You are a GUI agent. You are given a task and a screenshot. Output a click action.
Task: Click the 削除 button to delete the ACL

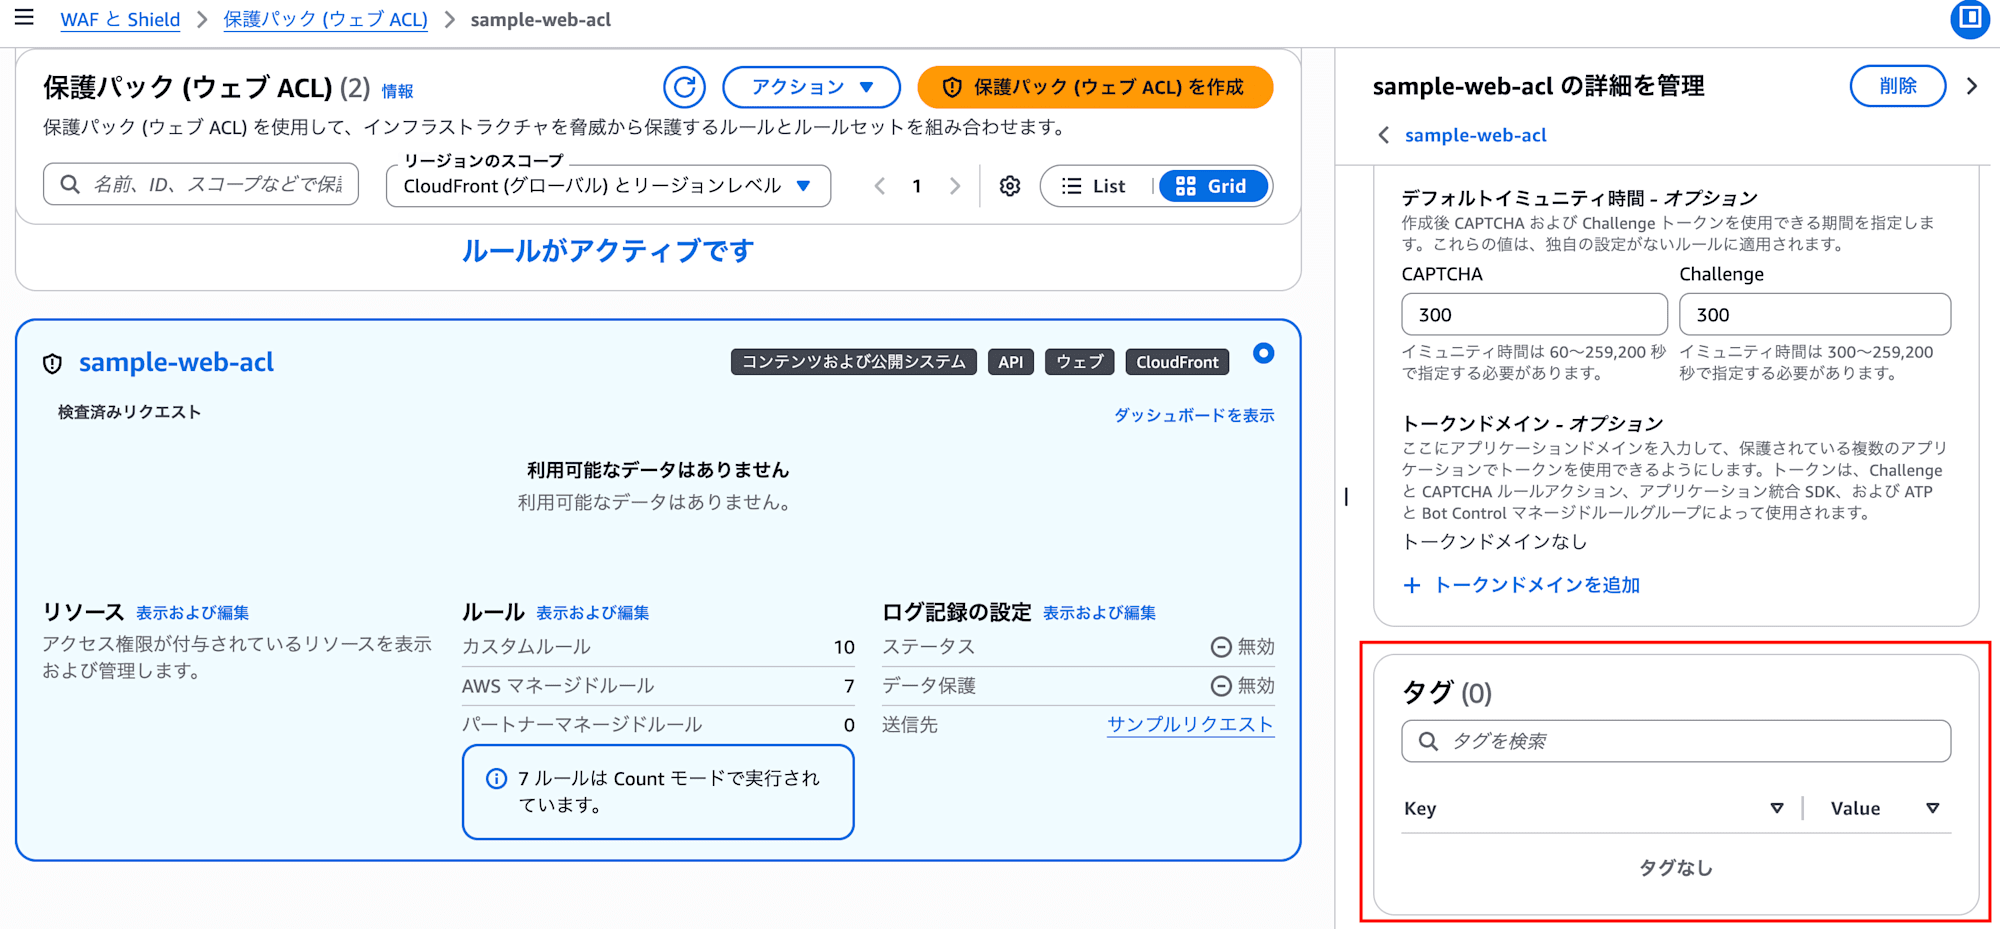click(1896, 86)
